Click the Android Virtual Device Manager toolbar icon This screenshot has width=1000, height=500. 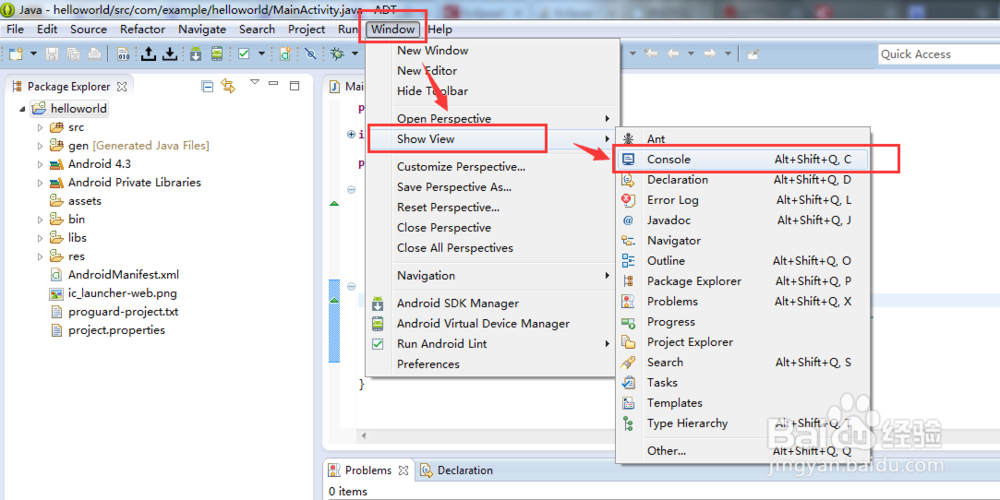pyautogui.click(x=217, y=54)
